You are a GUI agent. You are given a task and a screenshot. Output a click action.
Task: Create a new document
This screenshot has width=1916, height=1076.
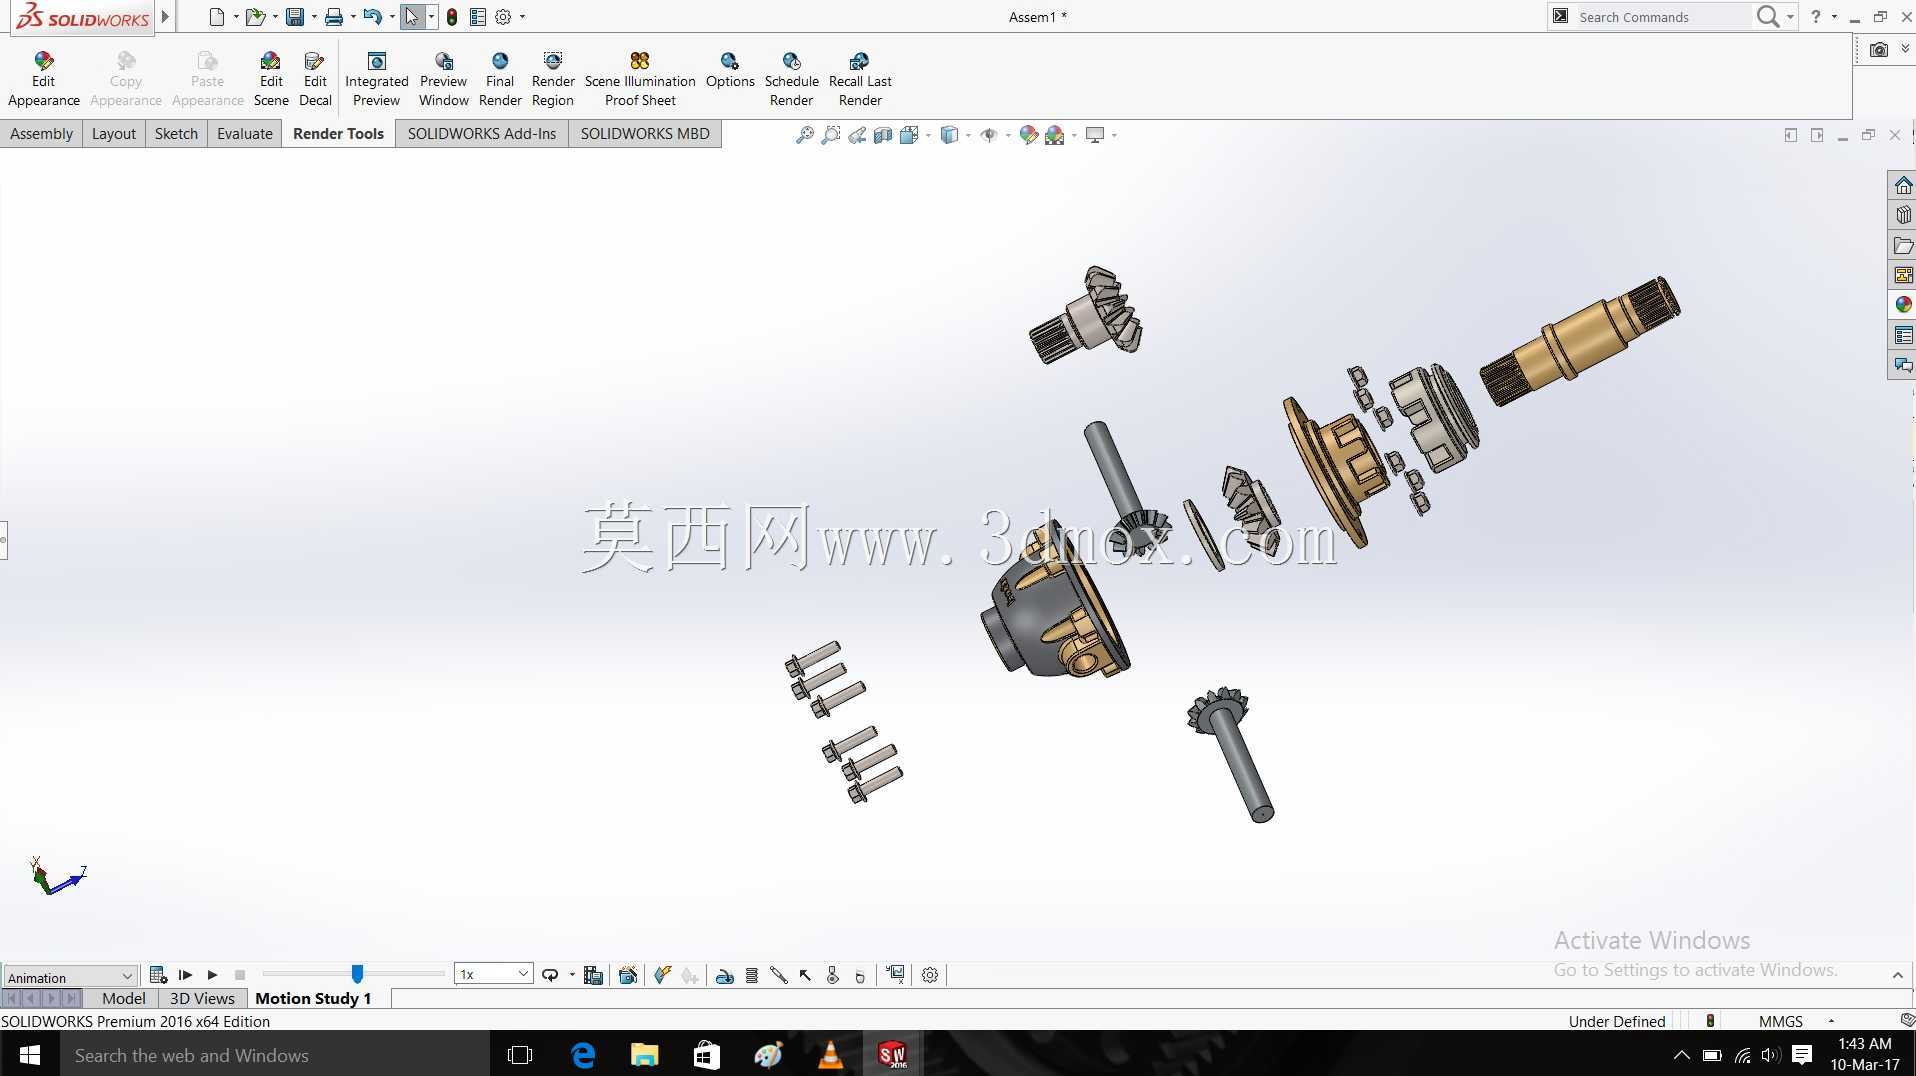pyautogui.click(x=216, y=17)
